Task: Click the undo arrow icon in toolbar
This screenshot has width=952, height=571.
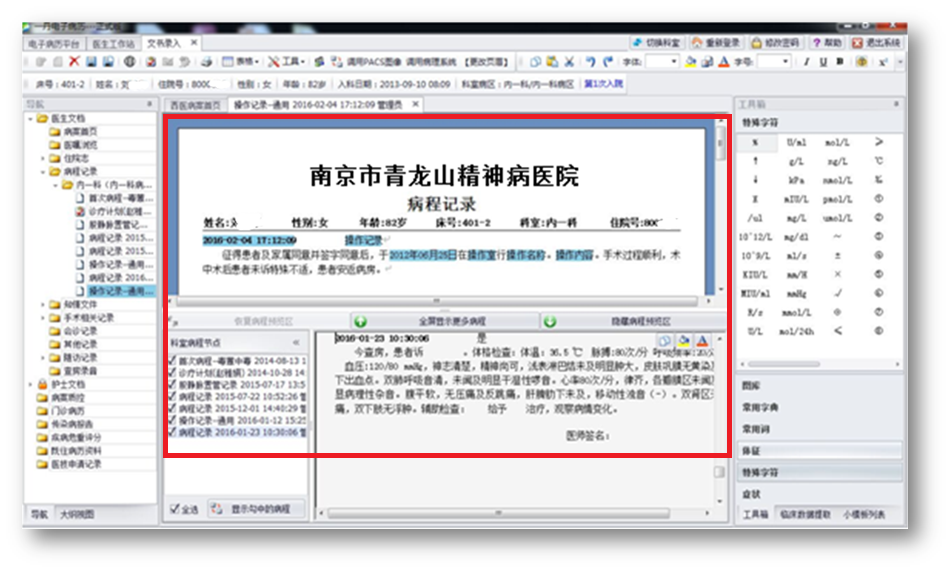Action: coord(590,63)
